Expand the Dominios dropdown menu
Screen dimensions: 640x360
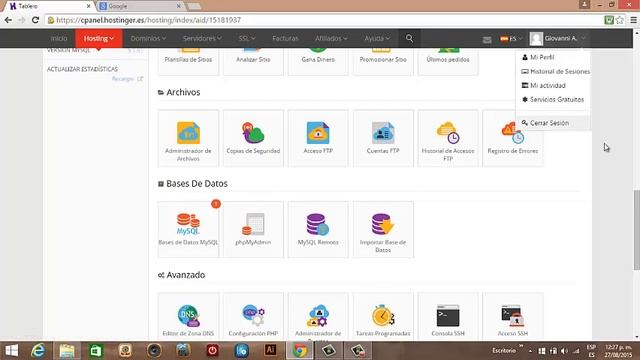tap(148, 38)
